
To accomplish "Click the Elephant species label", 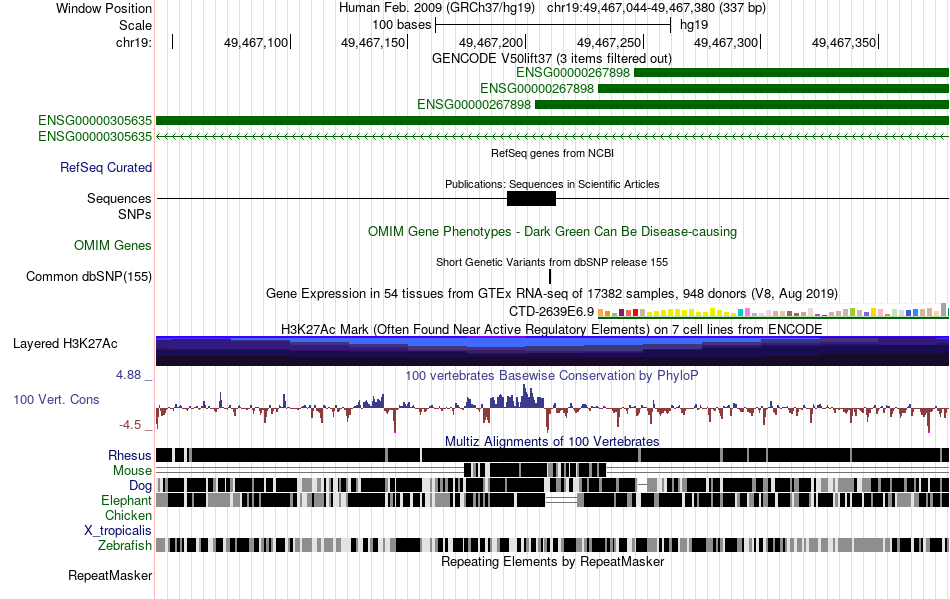I will 126,500.
